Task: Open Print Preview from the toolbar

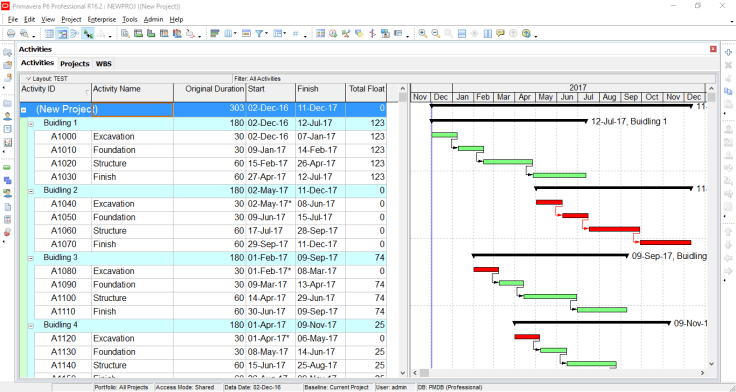Action: click(24, 33)
